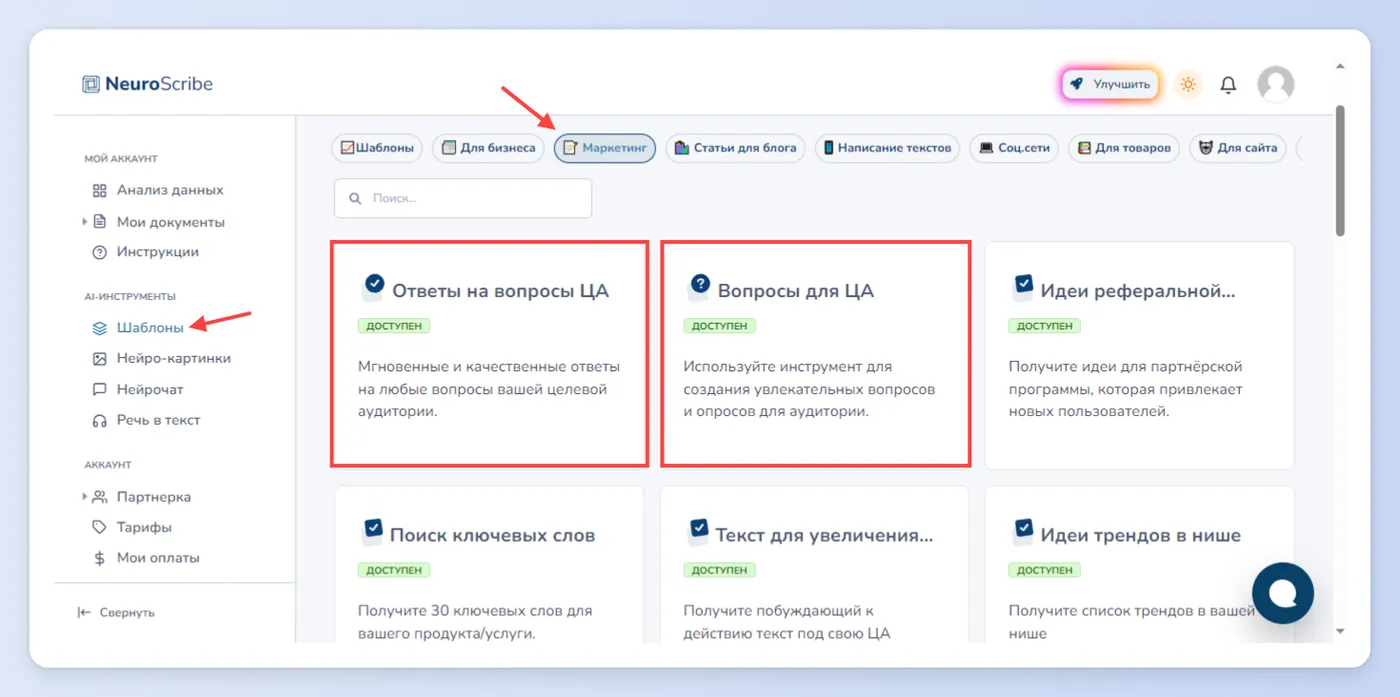Expand the Партнерка submenu arrow
The image size is (1400, 697).
[85, 496]
